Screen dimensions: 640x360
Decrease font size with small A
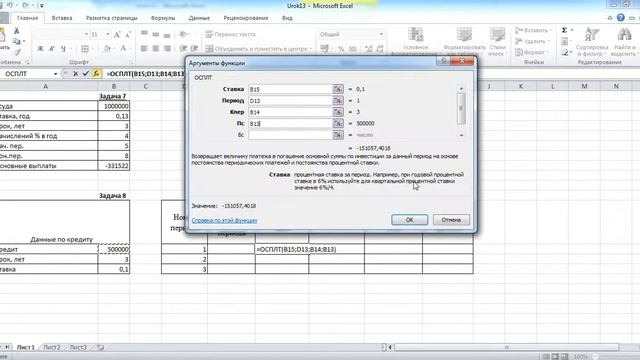click(128, 35)
